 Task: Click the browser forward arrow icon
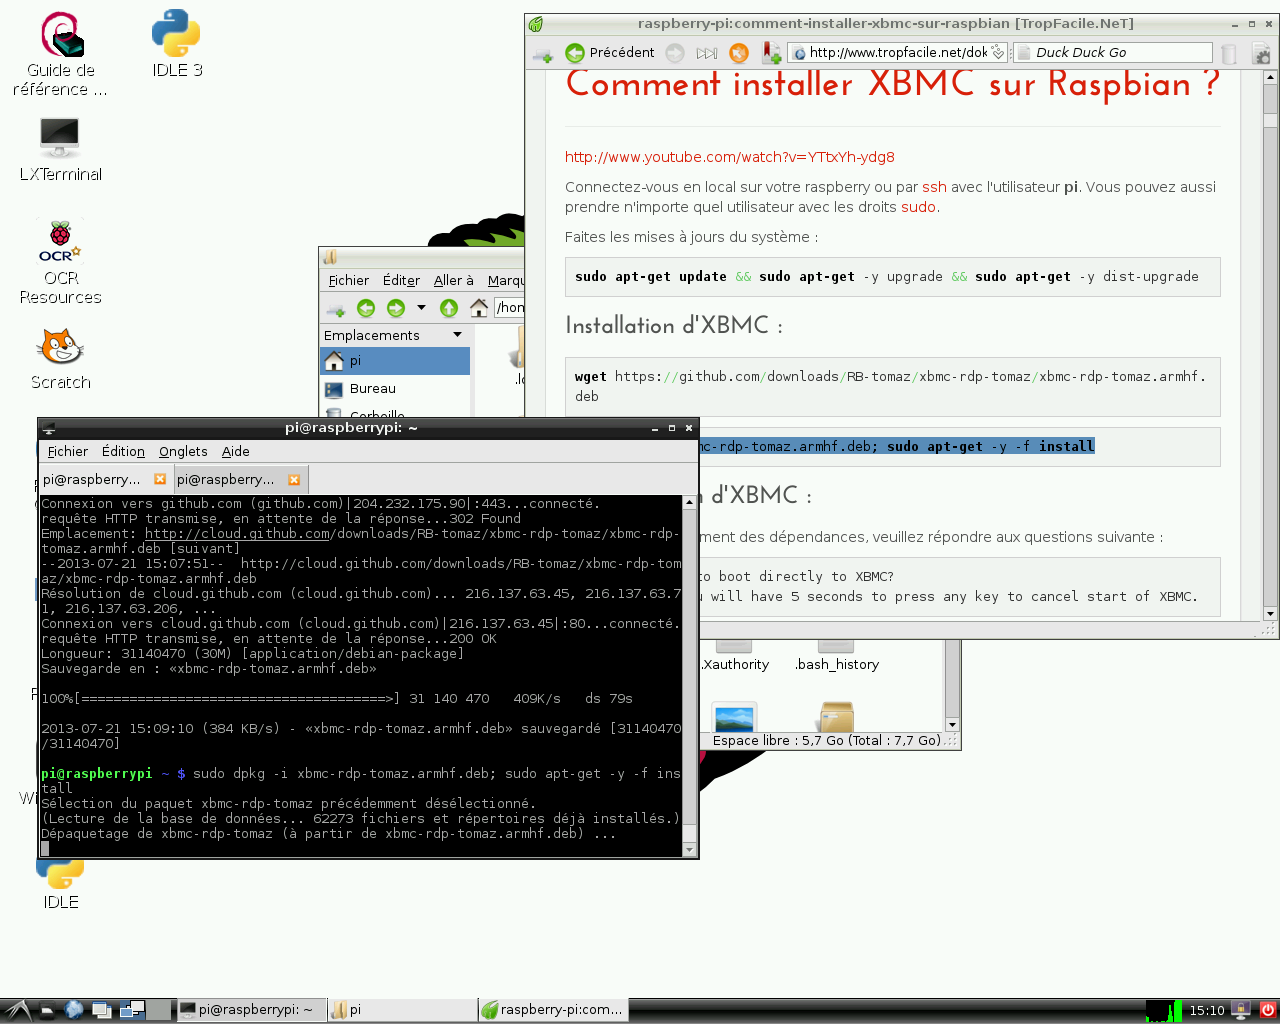point(675,53)
